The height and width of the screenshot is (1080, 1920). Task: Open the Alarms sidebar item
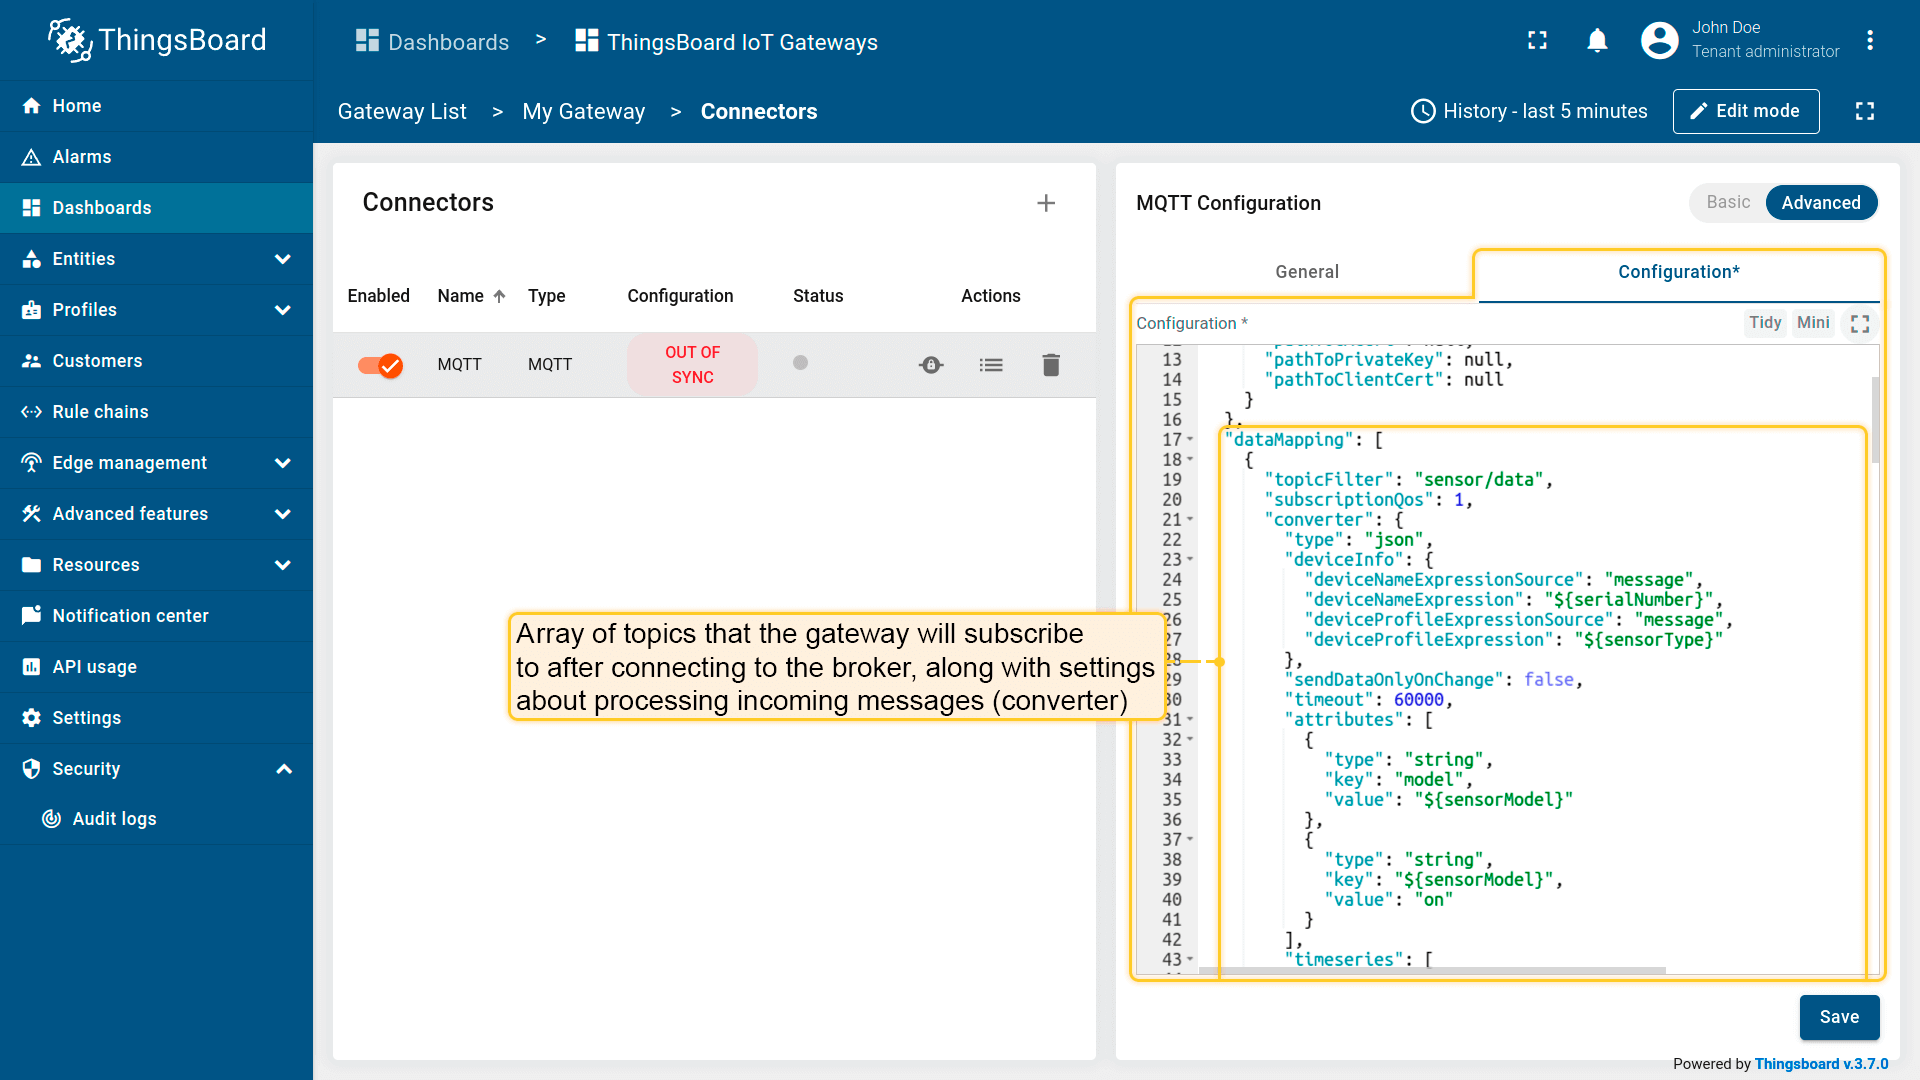(156, 157)
